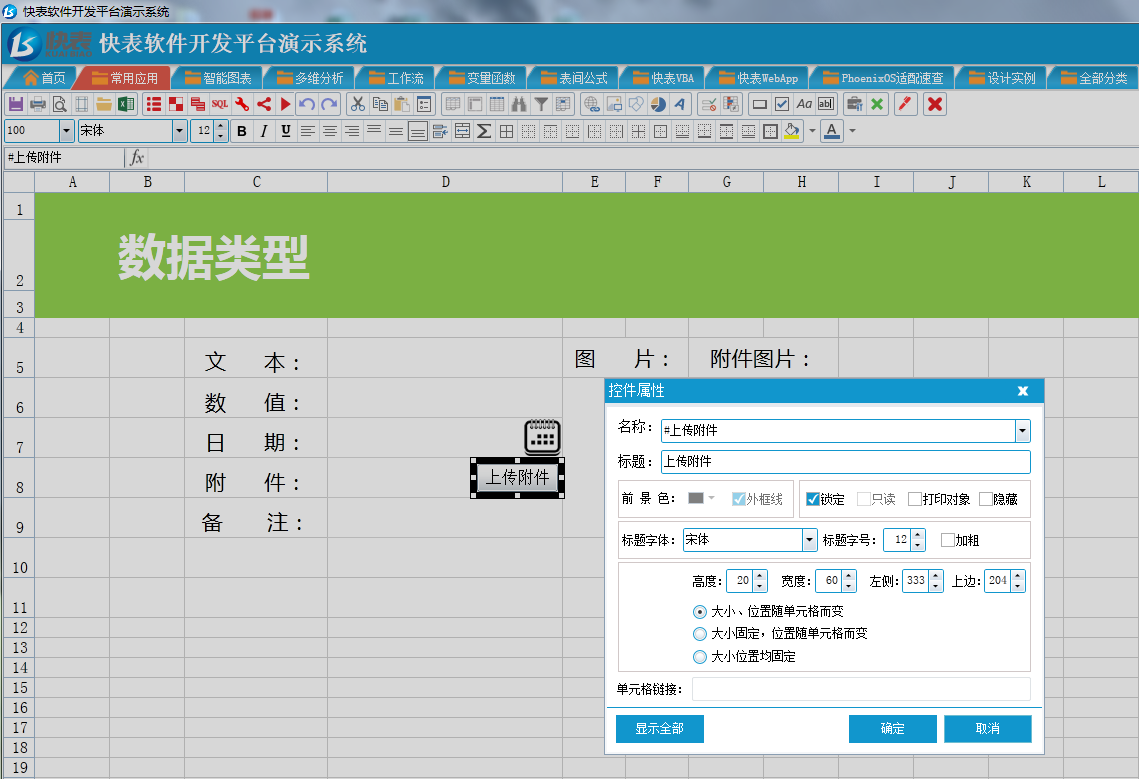The image size is (1139, 779).
Task: Open the 前景色 color dropdown arrow
Action: click(x=712, y=499)
